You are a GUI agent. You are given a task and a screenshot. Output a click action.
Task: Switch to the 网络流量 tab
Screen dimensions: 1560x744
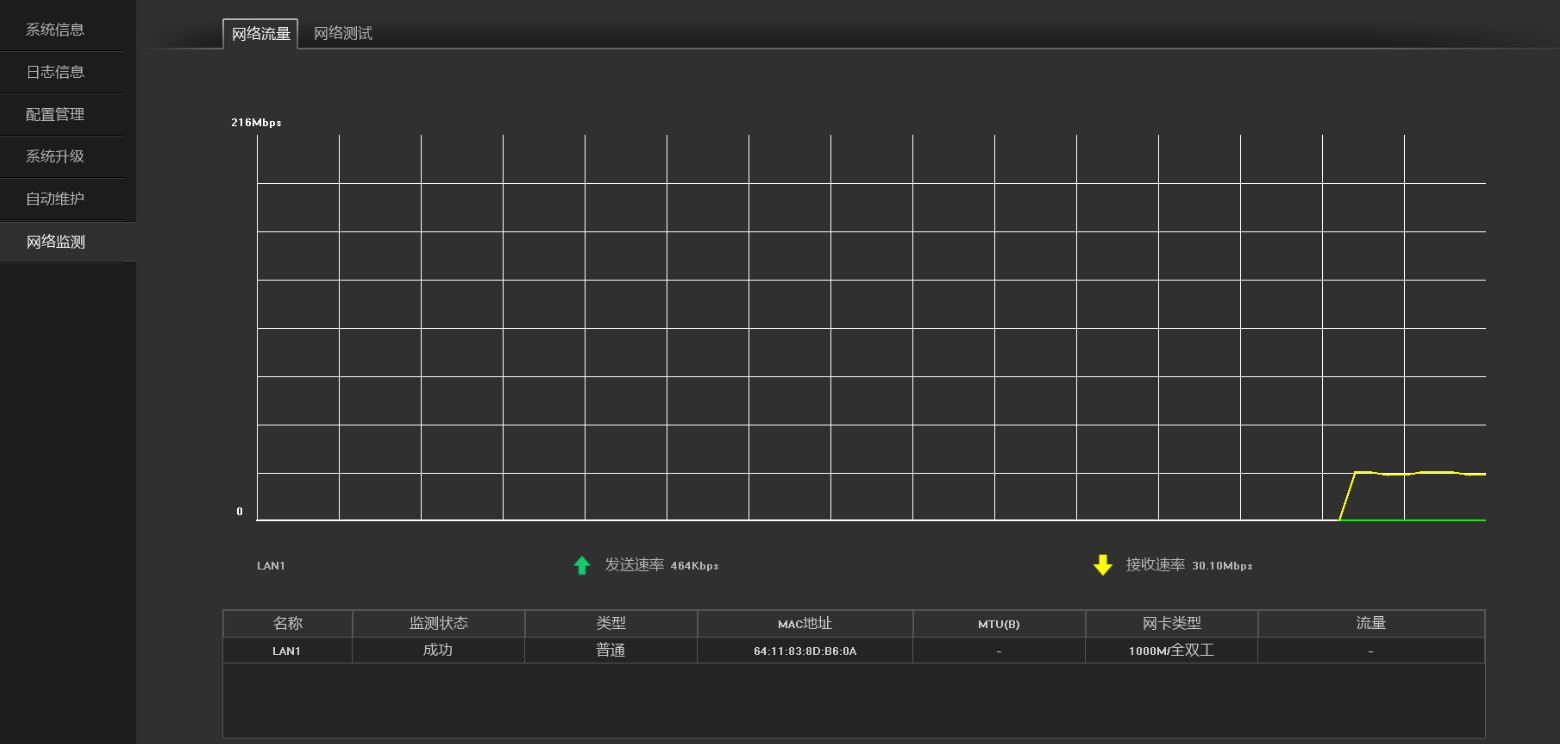pyautogui.click(x=260, y=33)
